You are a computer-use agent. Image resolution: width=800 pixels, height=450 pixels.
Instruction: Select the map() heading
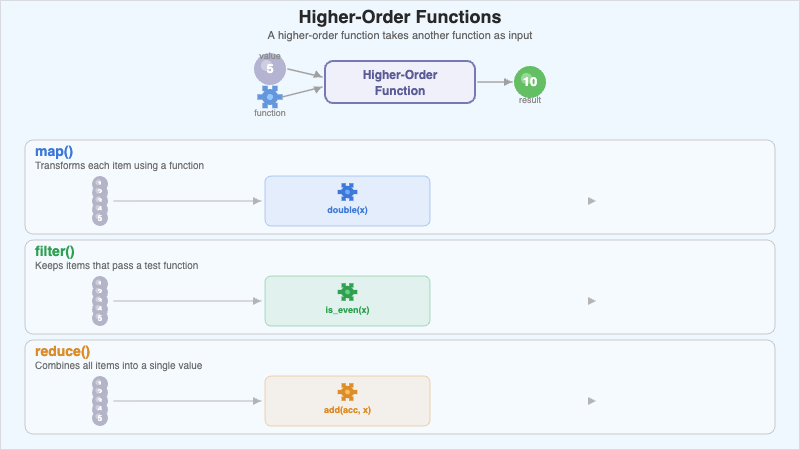pos(54,151)
